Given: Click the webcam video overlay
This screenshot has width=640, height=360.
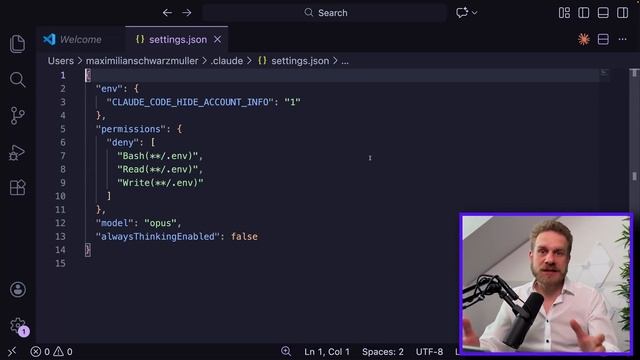Looking at the screenshot, I should (546, 283).
